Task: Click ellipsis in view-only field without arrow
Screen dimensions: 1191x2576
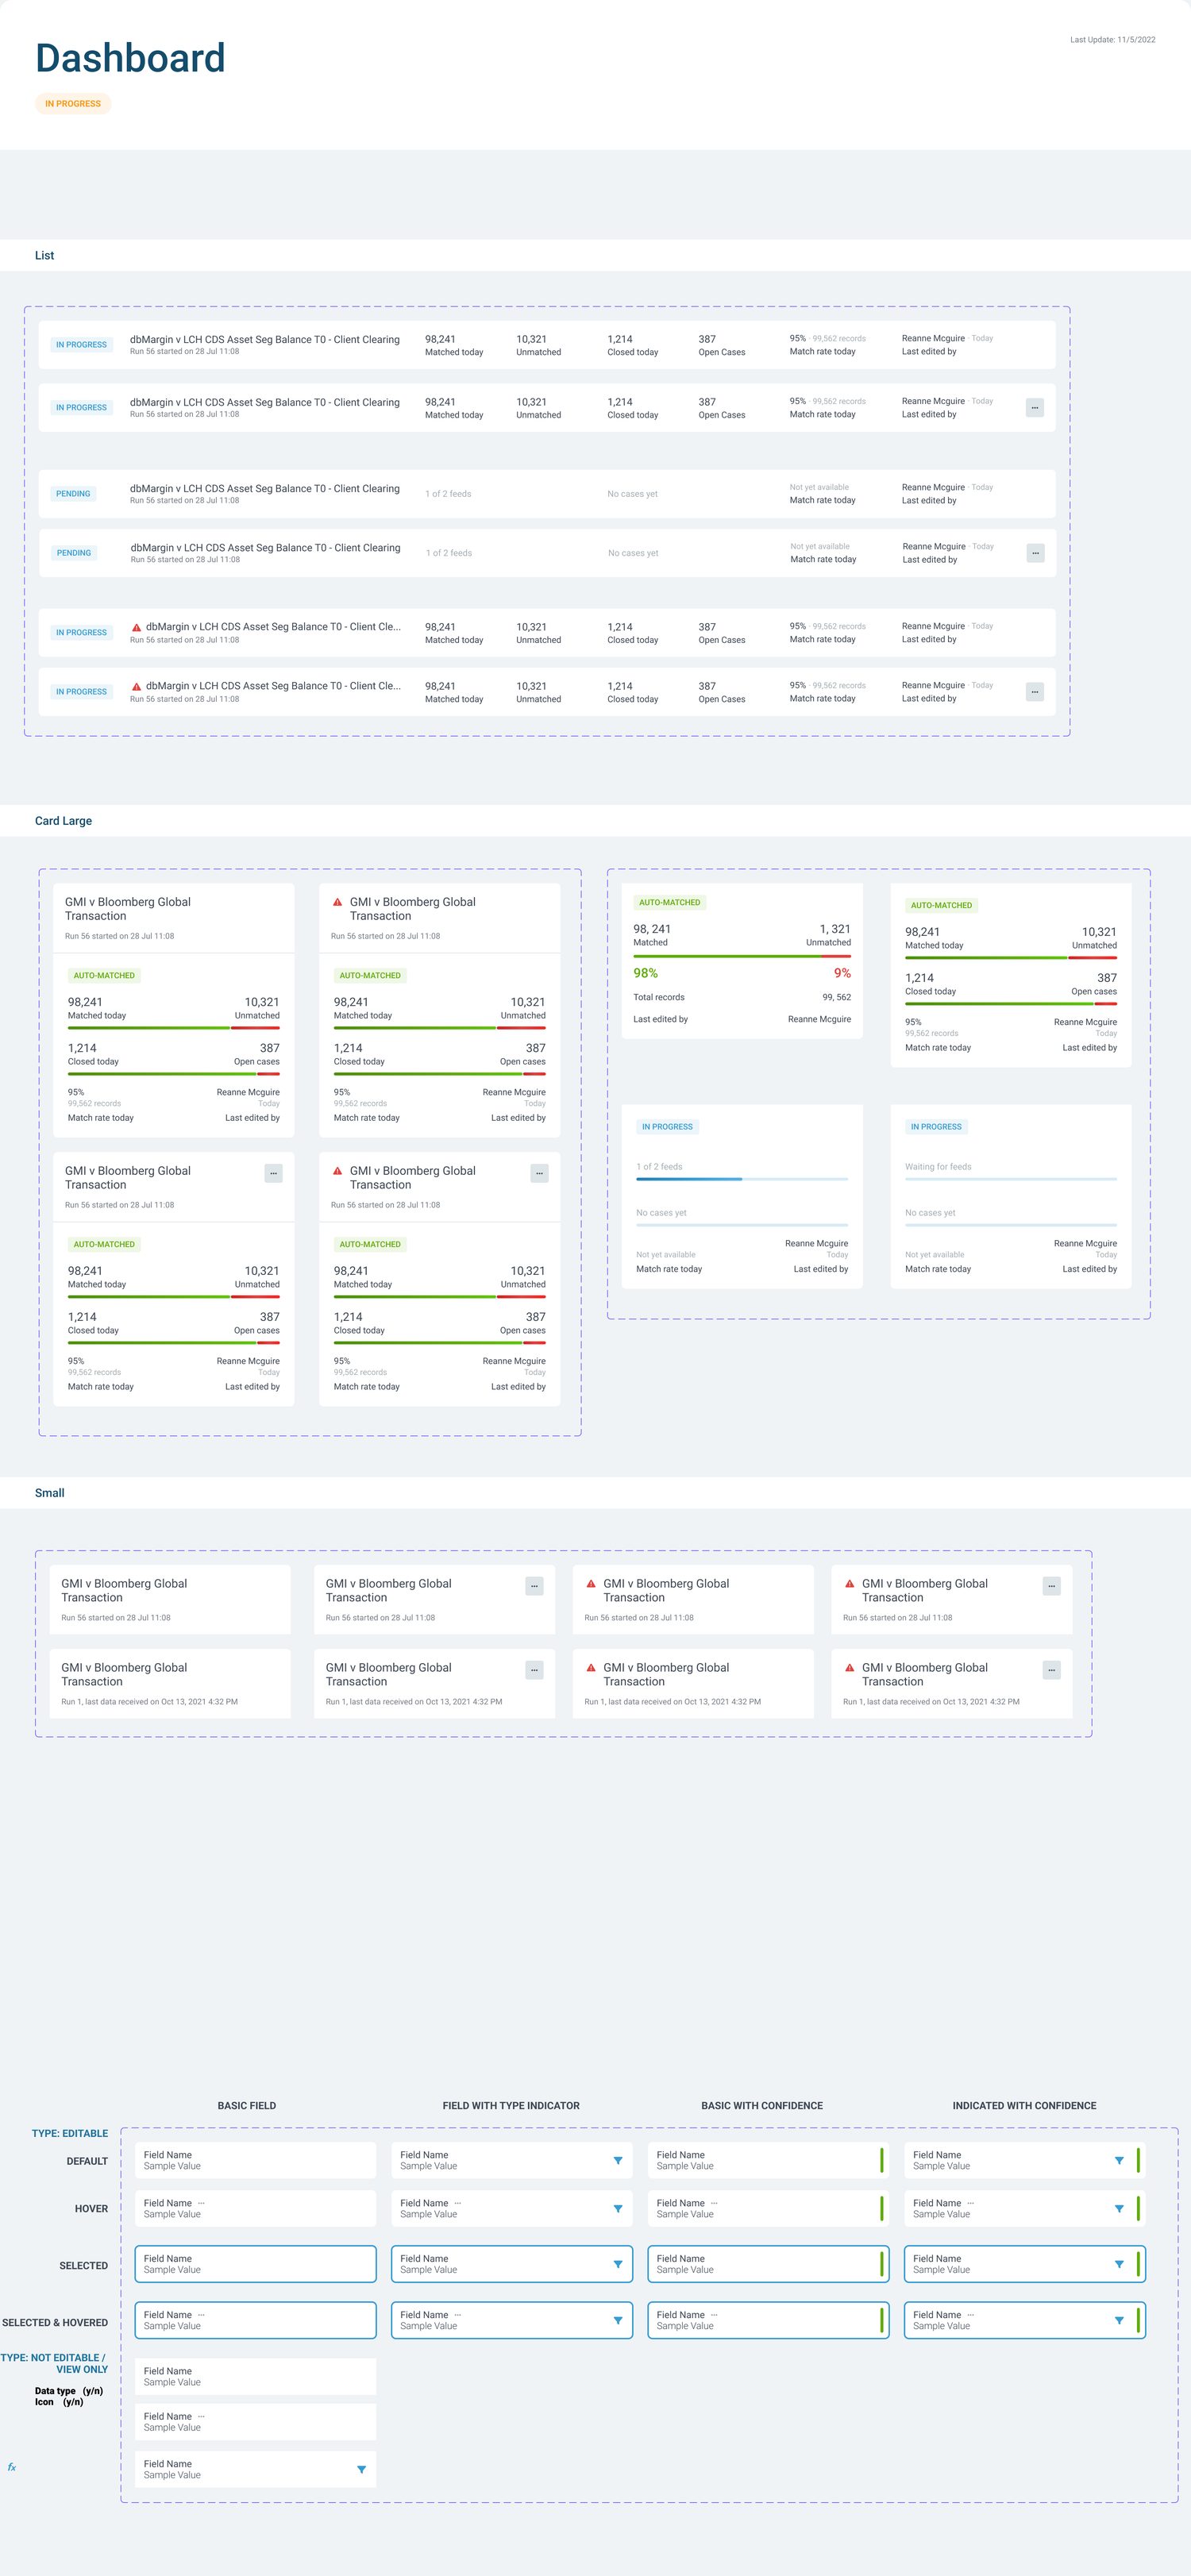Action: [201, 2416]
